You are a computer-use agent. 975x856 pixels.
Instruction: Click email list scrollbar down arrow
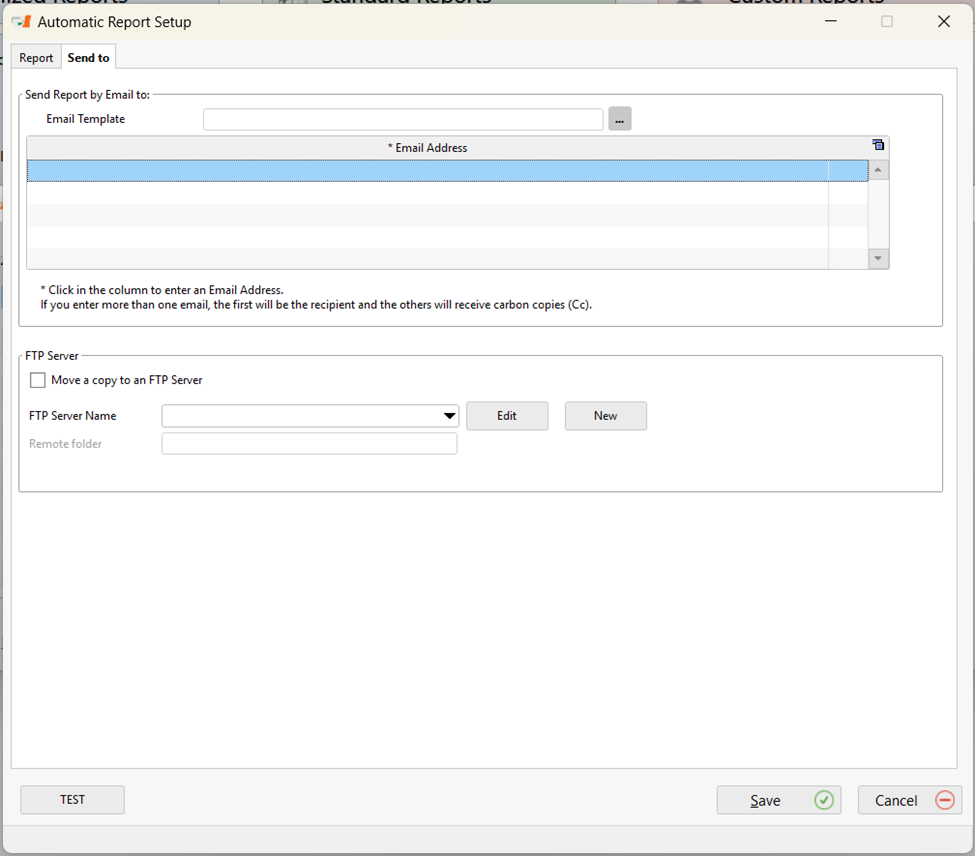pos(878,258)
